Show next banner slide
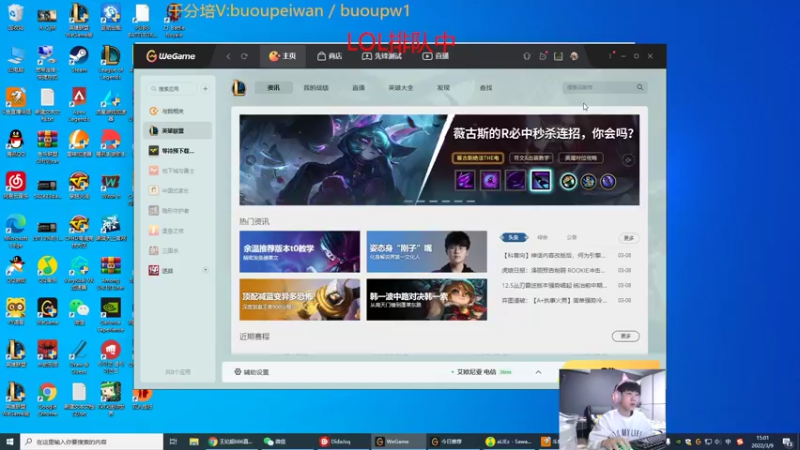This screenshot has height=450, width=800. [x=628, y=160]
